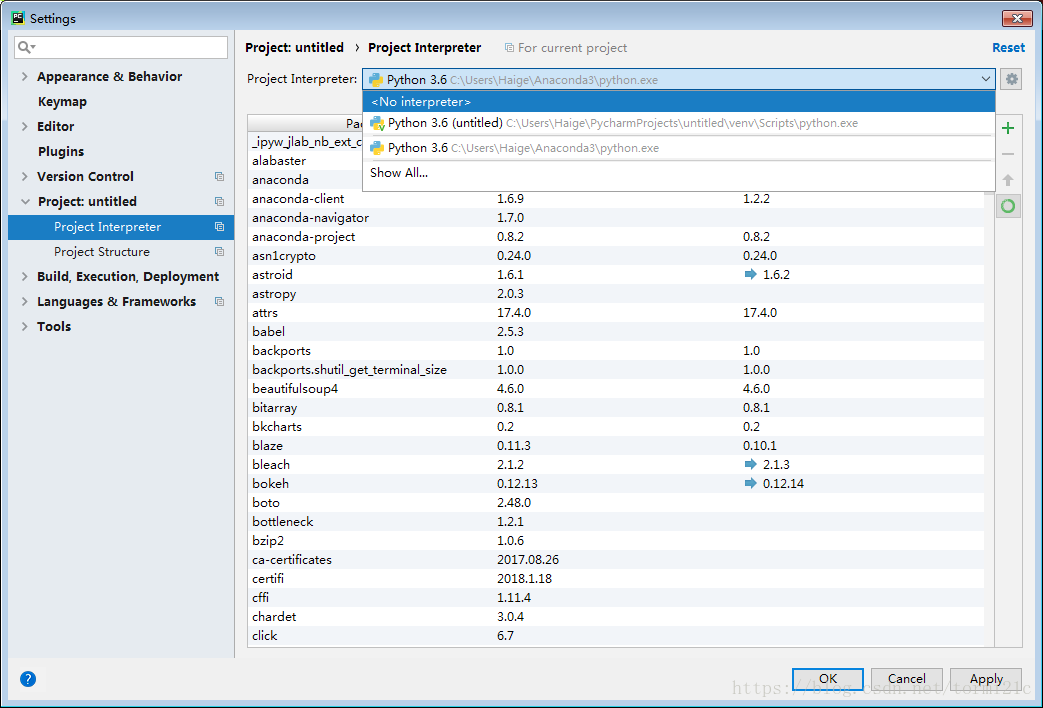The width and height of the screenshot is (1043, 708).
Task: Expand Appearance & Behavior section
Action: click(x=25, y=77)
